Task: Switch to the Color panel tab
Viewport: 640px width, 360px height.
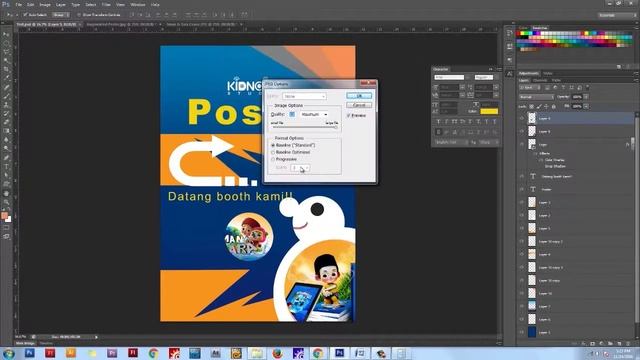Action: tap(523, 28)
